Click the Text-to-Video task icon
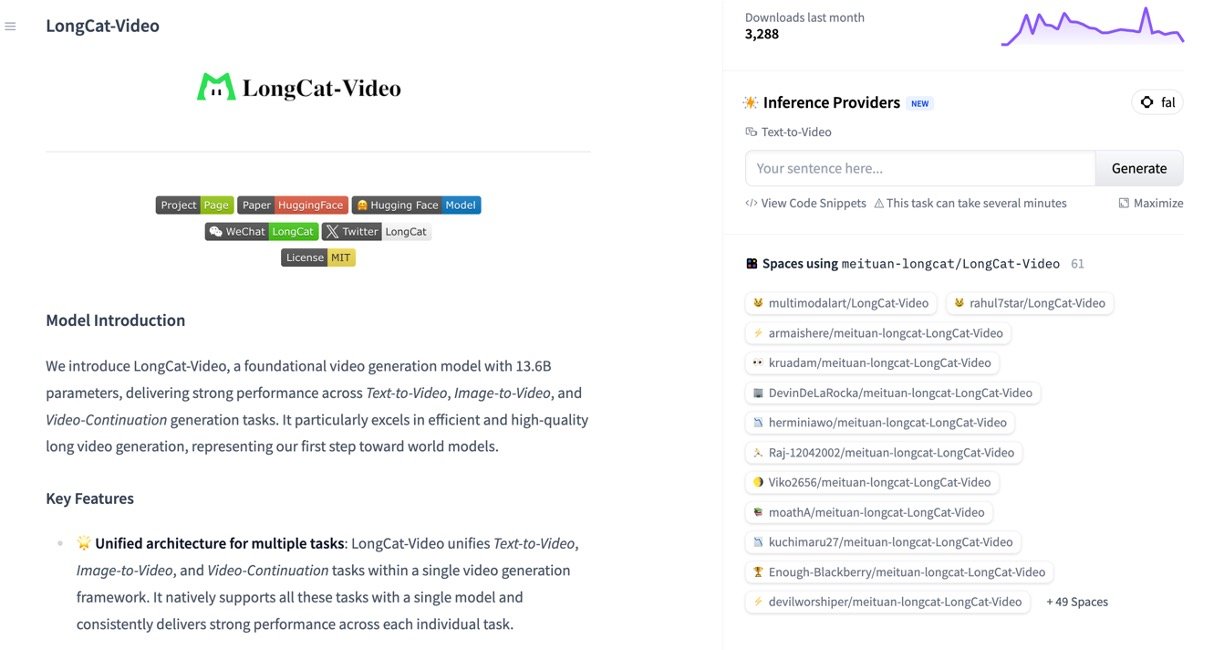The height and width of the screenshot is (650, 1224). tap(751, 132)
